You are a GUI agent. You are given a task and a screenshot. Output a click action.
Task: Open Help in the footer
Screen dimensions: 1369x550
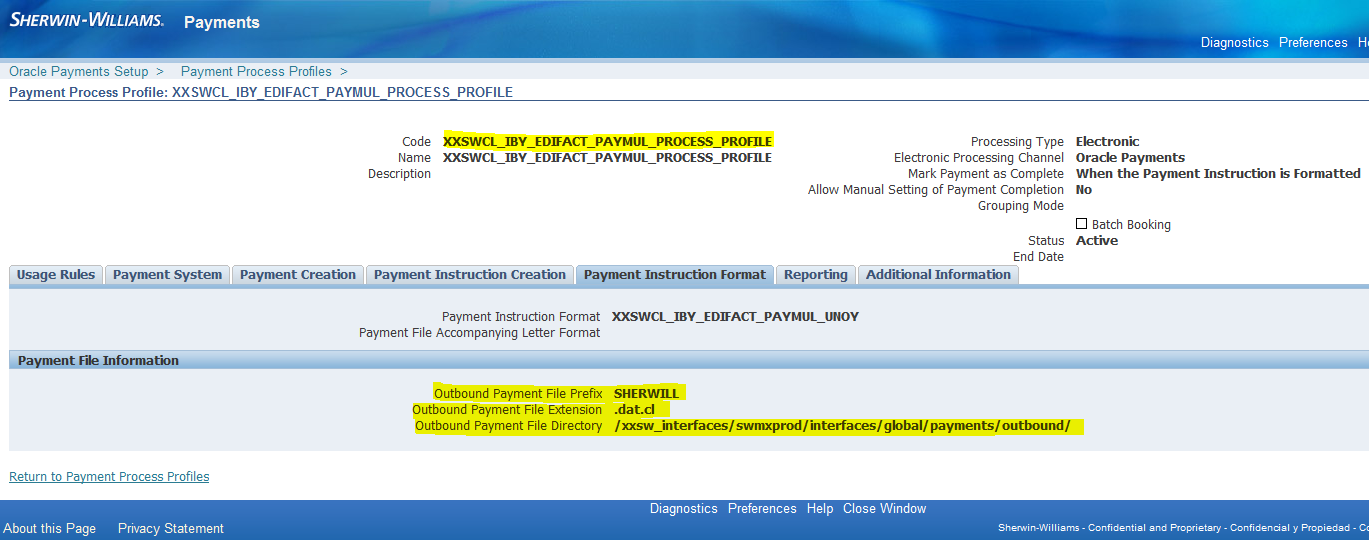[x=820, y=509]
